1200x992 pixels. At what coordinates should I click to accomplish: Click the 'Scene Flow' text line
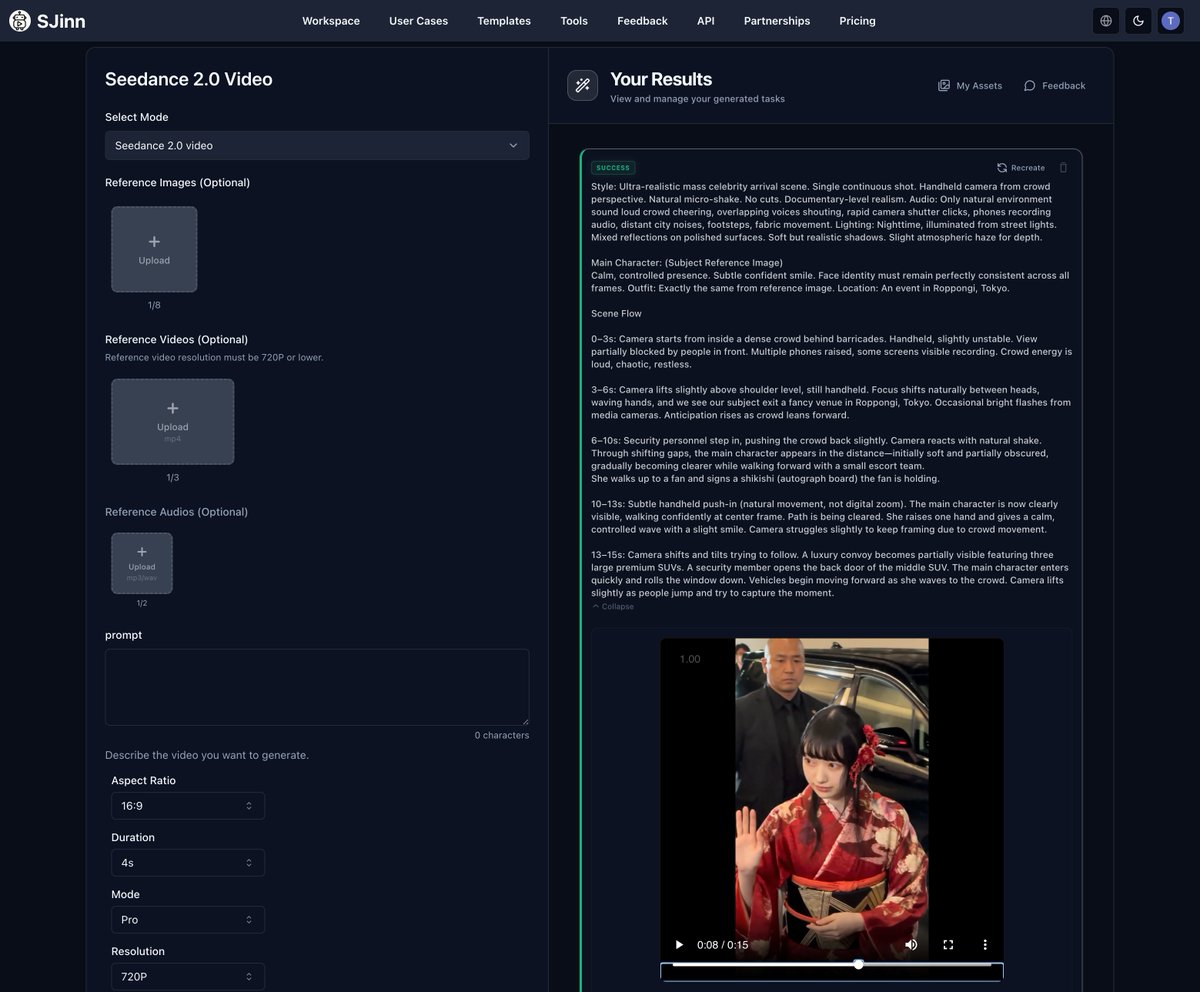(x=617, y=313)
